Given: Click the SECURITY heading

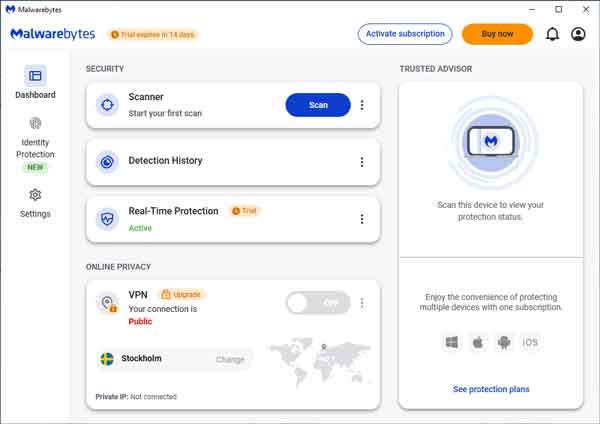Looking at the screenshot, I should (x=105, y=69).
